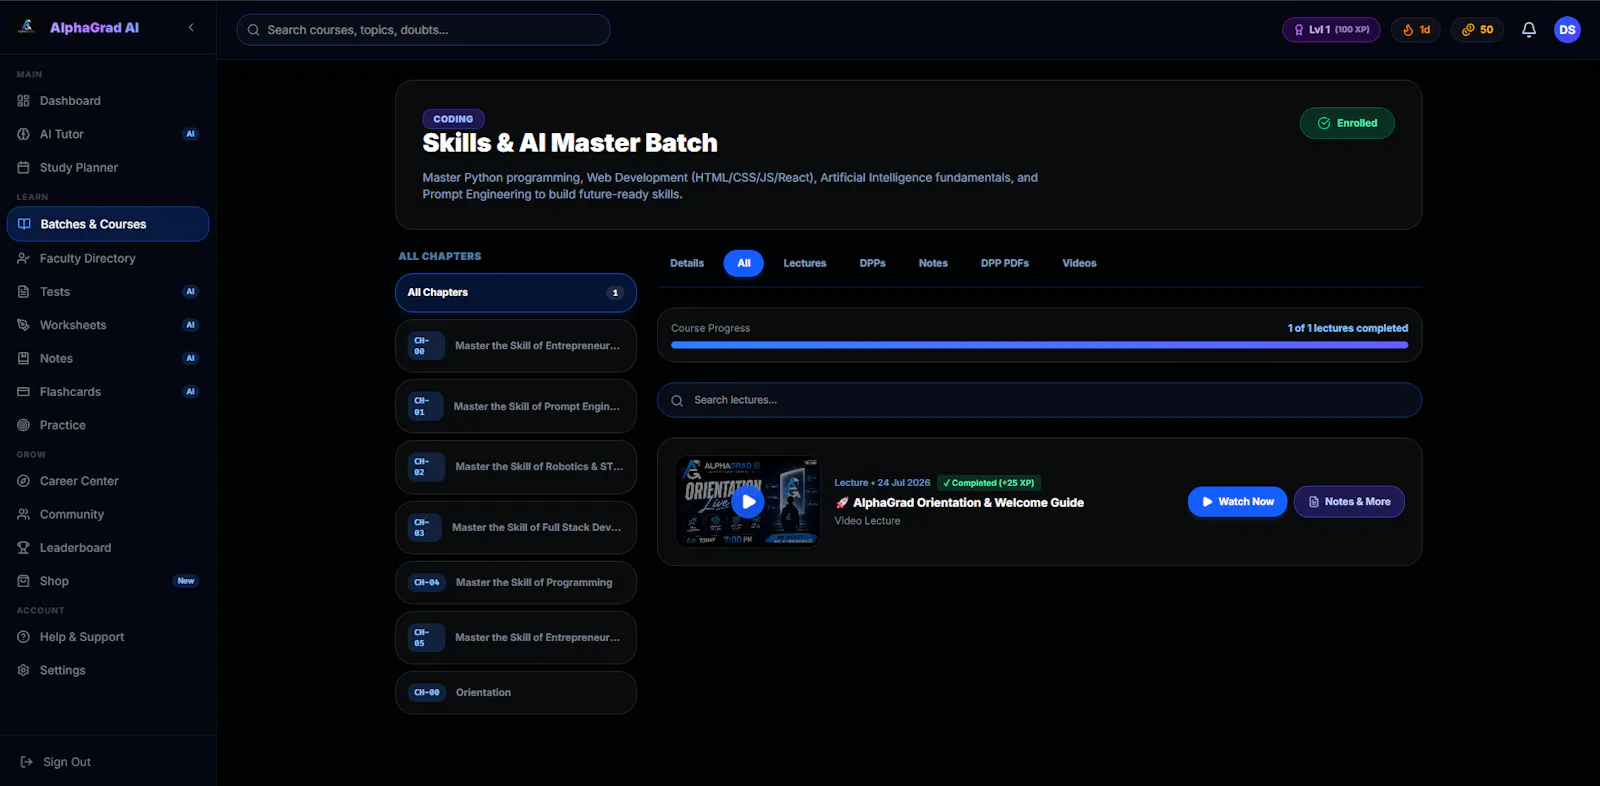Click the Completed (+25 XP) badge
Viewport: 1600px width, 786px height.
pos(989,483)
